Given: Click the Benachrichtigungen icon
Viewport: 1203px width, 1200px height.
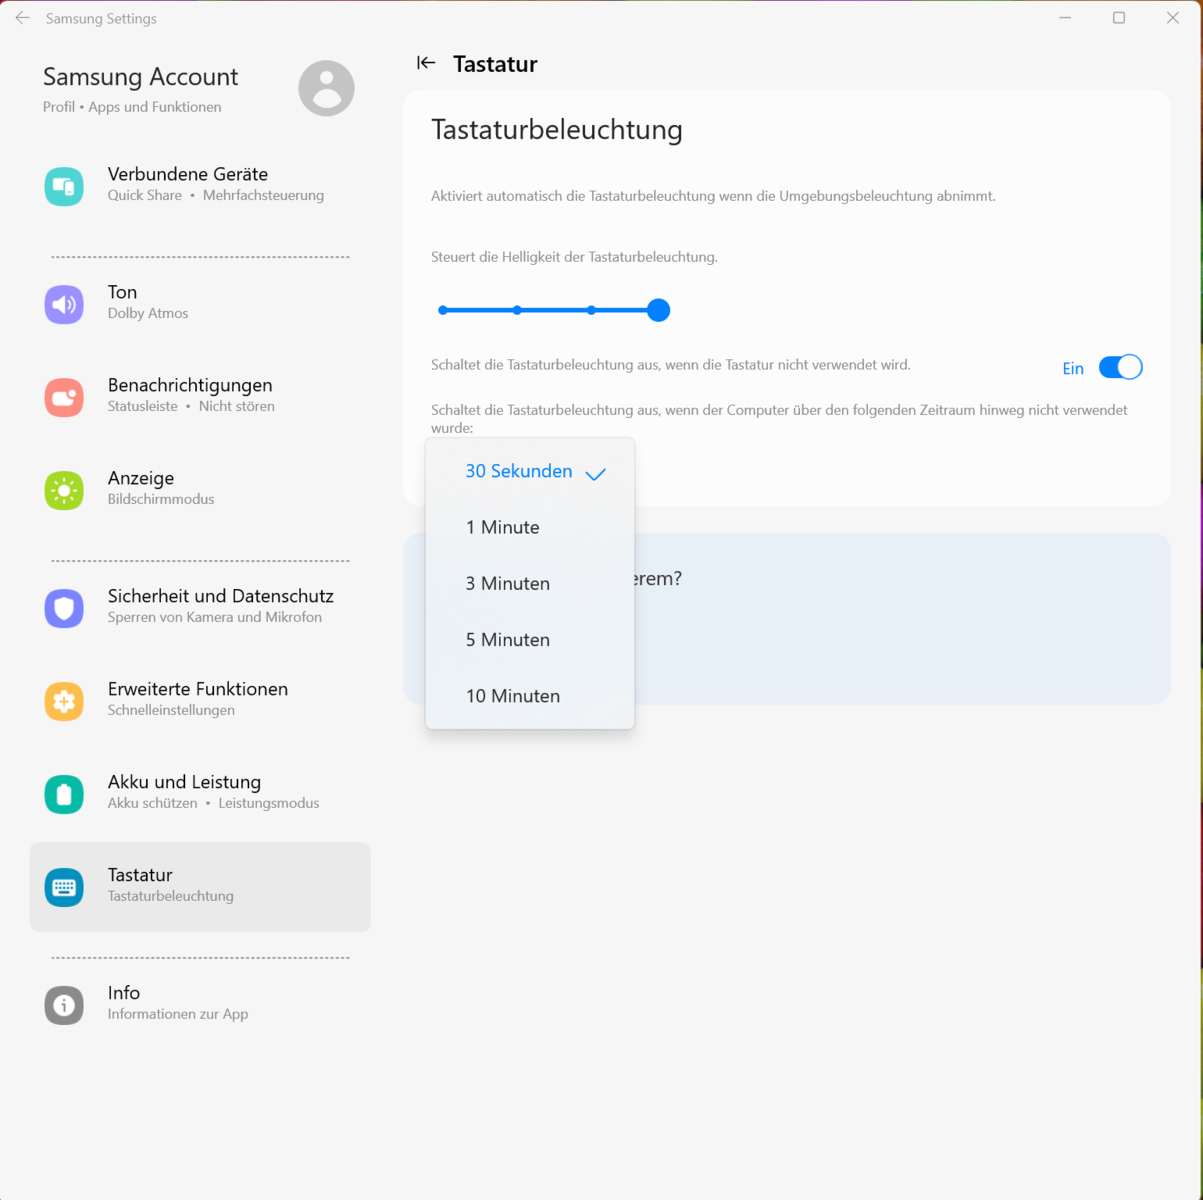Looking at the screenshot, I should (64, 397).
